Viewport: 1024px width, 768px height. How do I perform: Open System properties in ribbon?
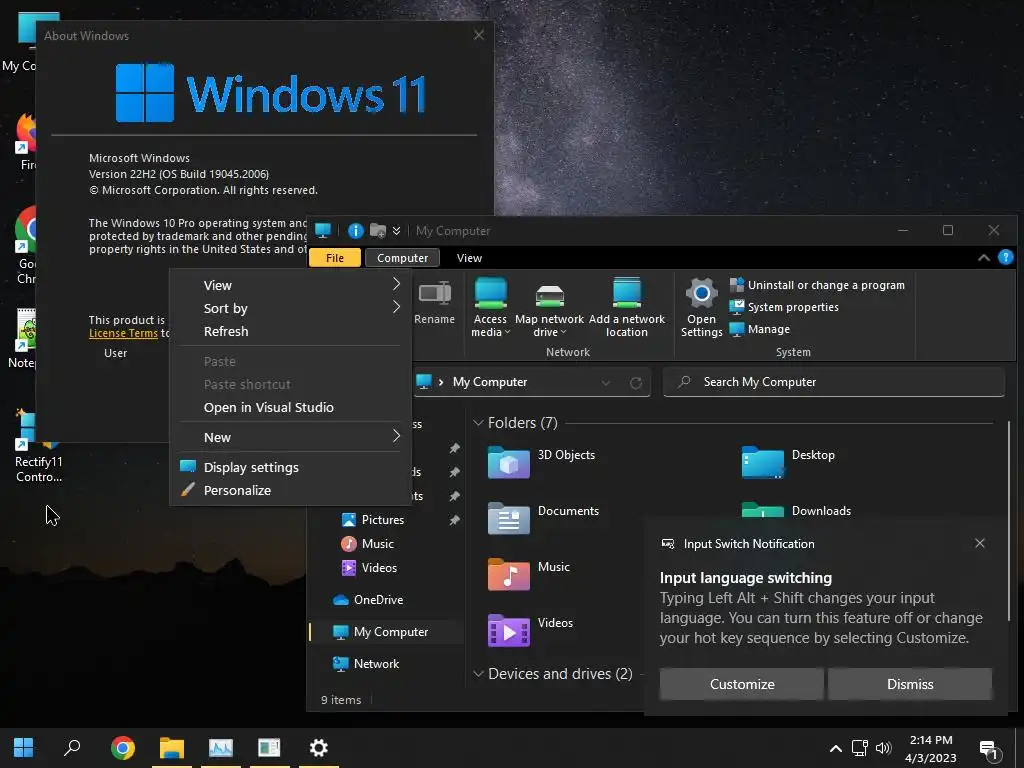(x=784, y=307)
